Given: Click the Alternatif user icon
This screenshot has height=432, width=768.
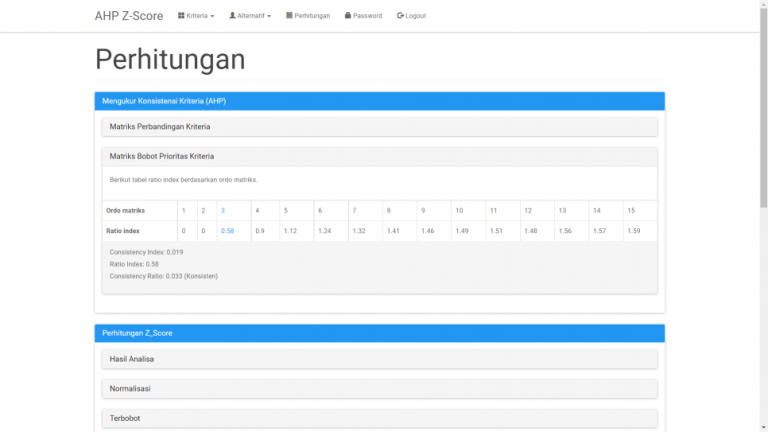Looking at the screenshot, I should point(232,16).
